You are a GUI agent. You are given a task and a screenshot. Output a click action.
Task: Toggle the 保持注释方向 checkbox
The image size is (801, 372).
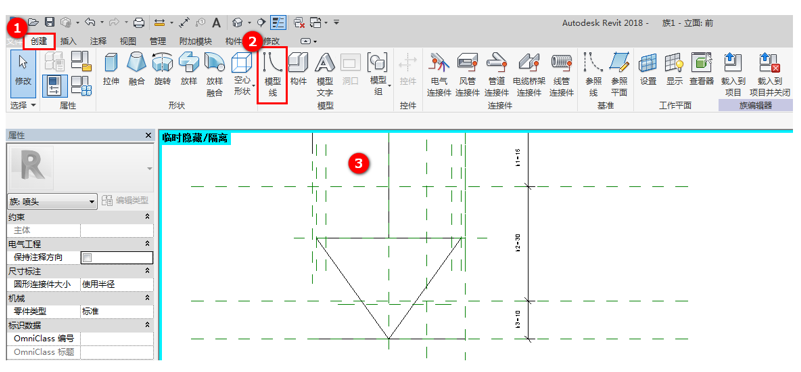pyautogui.click(x=87, y=258)
